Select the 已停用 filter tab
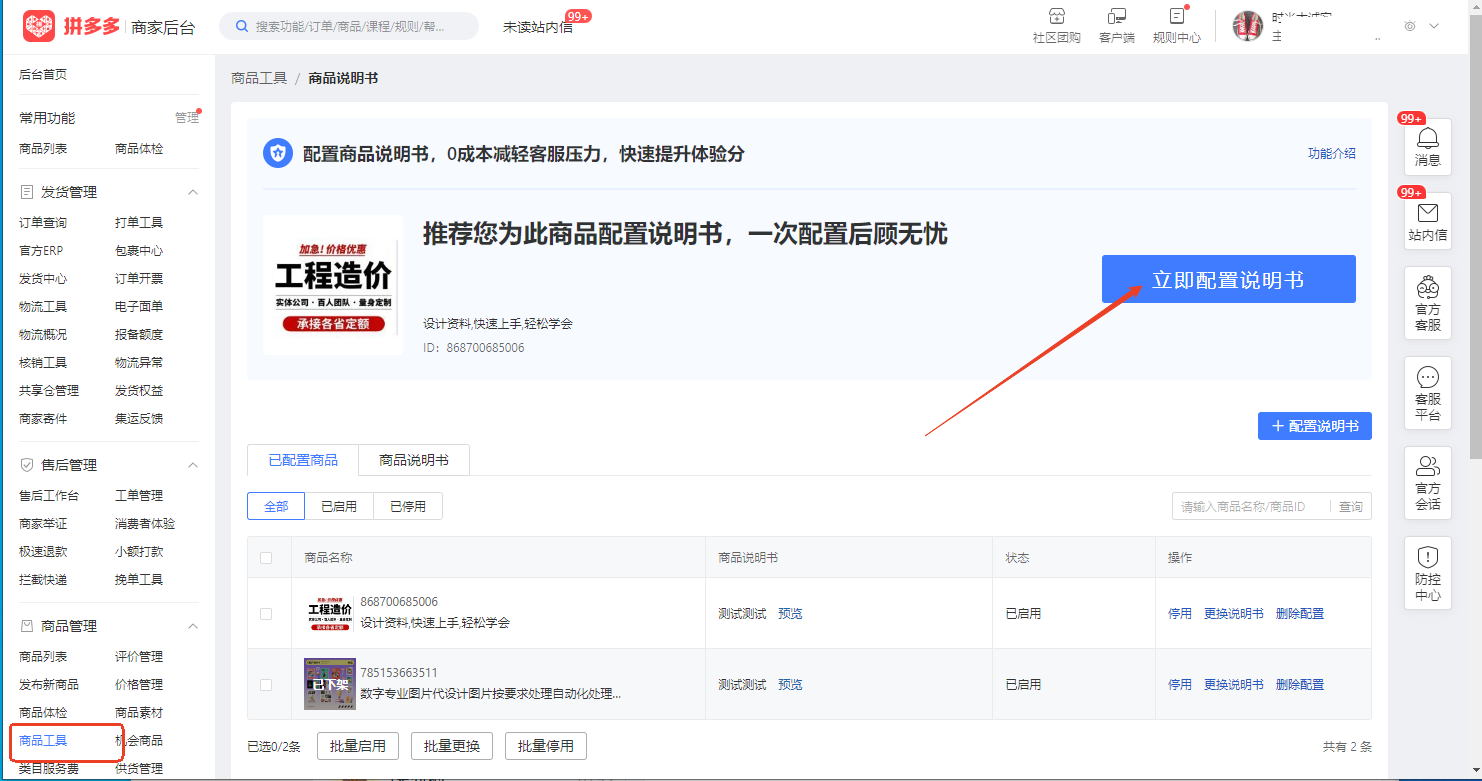1482x781 pixels. (408, 506)
